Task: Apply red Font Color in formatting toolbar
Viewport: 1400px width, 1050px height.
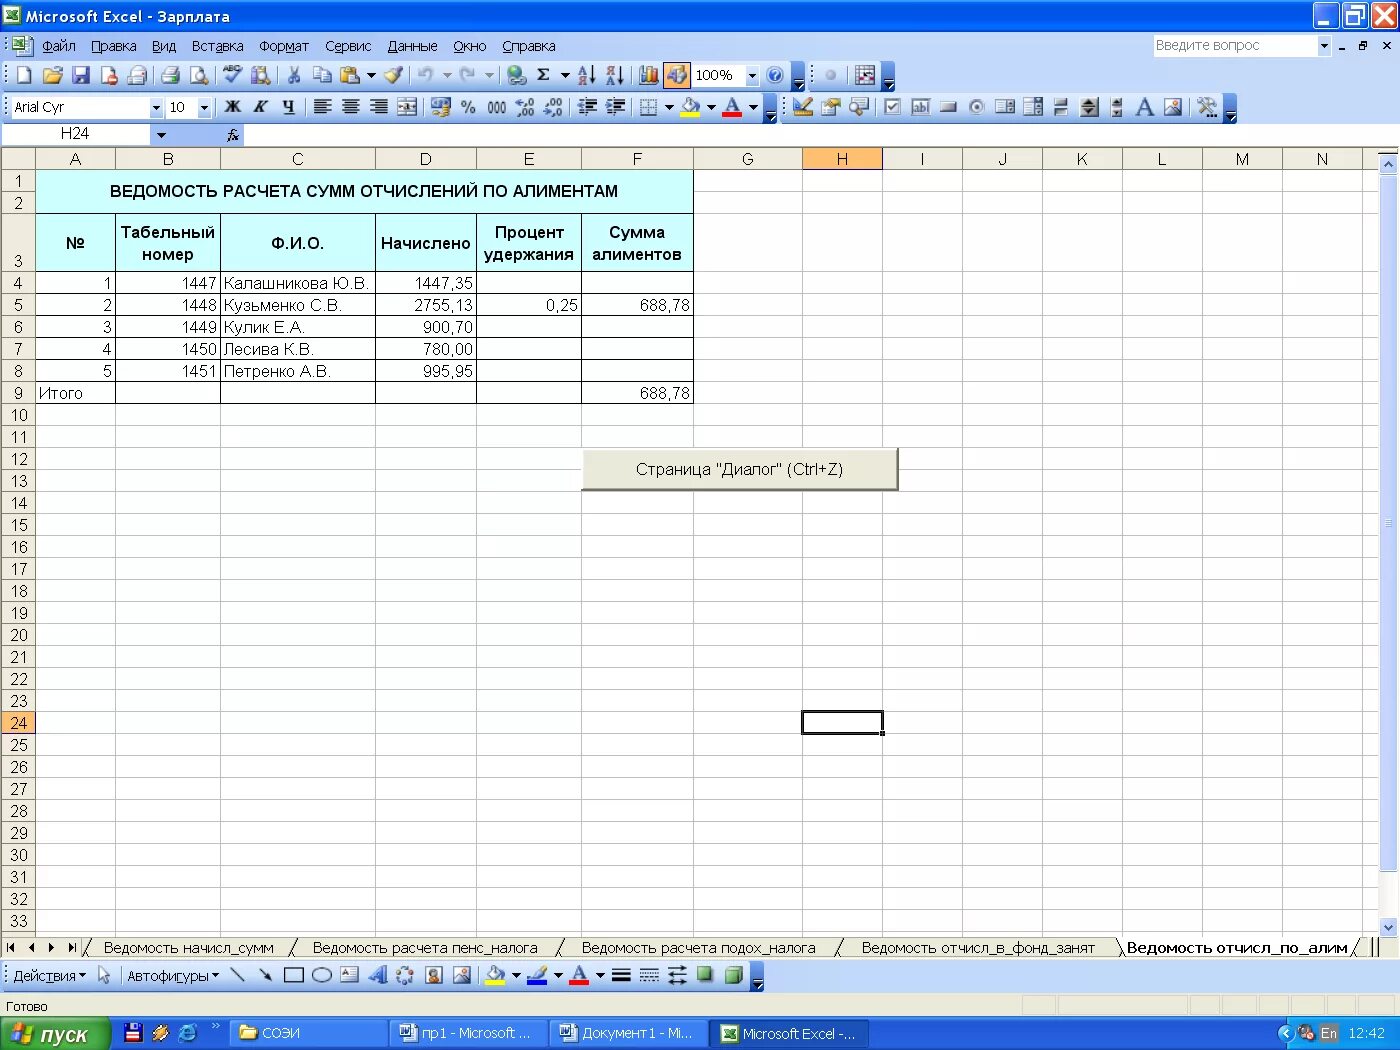Action: click(732, 107)
